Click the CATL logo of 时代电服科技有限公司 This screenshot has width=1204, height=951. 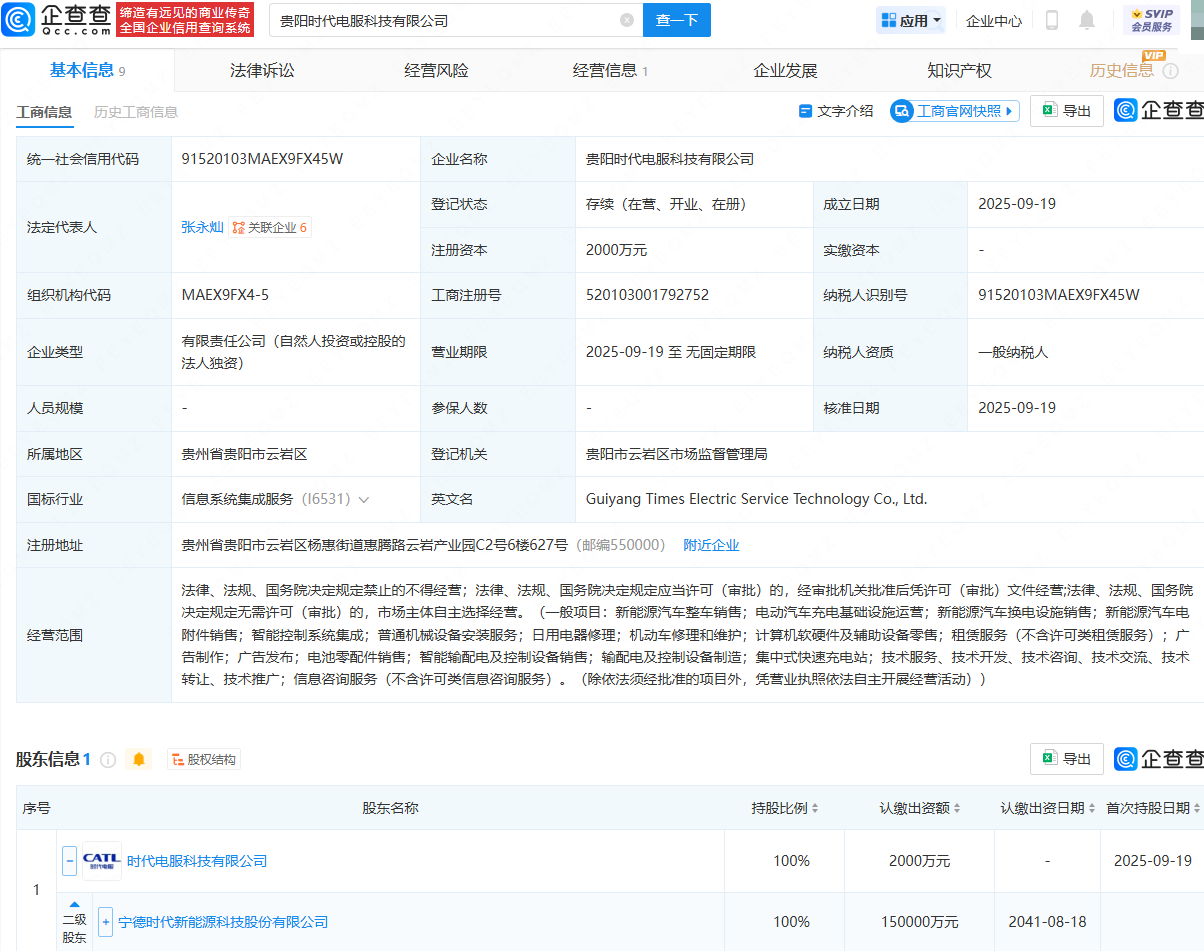coord(101,861)
